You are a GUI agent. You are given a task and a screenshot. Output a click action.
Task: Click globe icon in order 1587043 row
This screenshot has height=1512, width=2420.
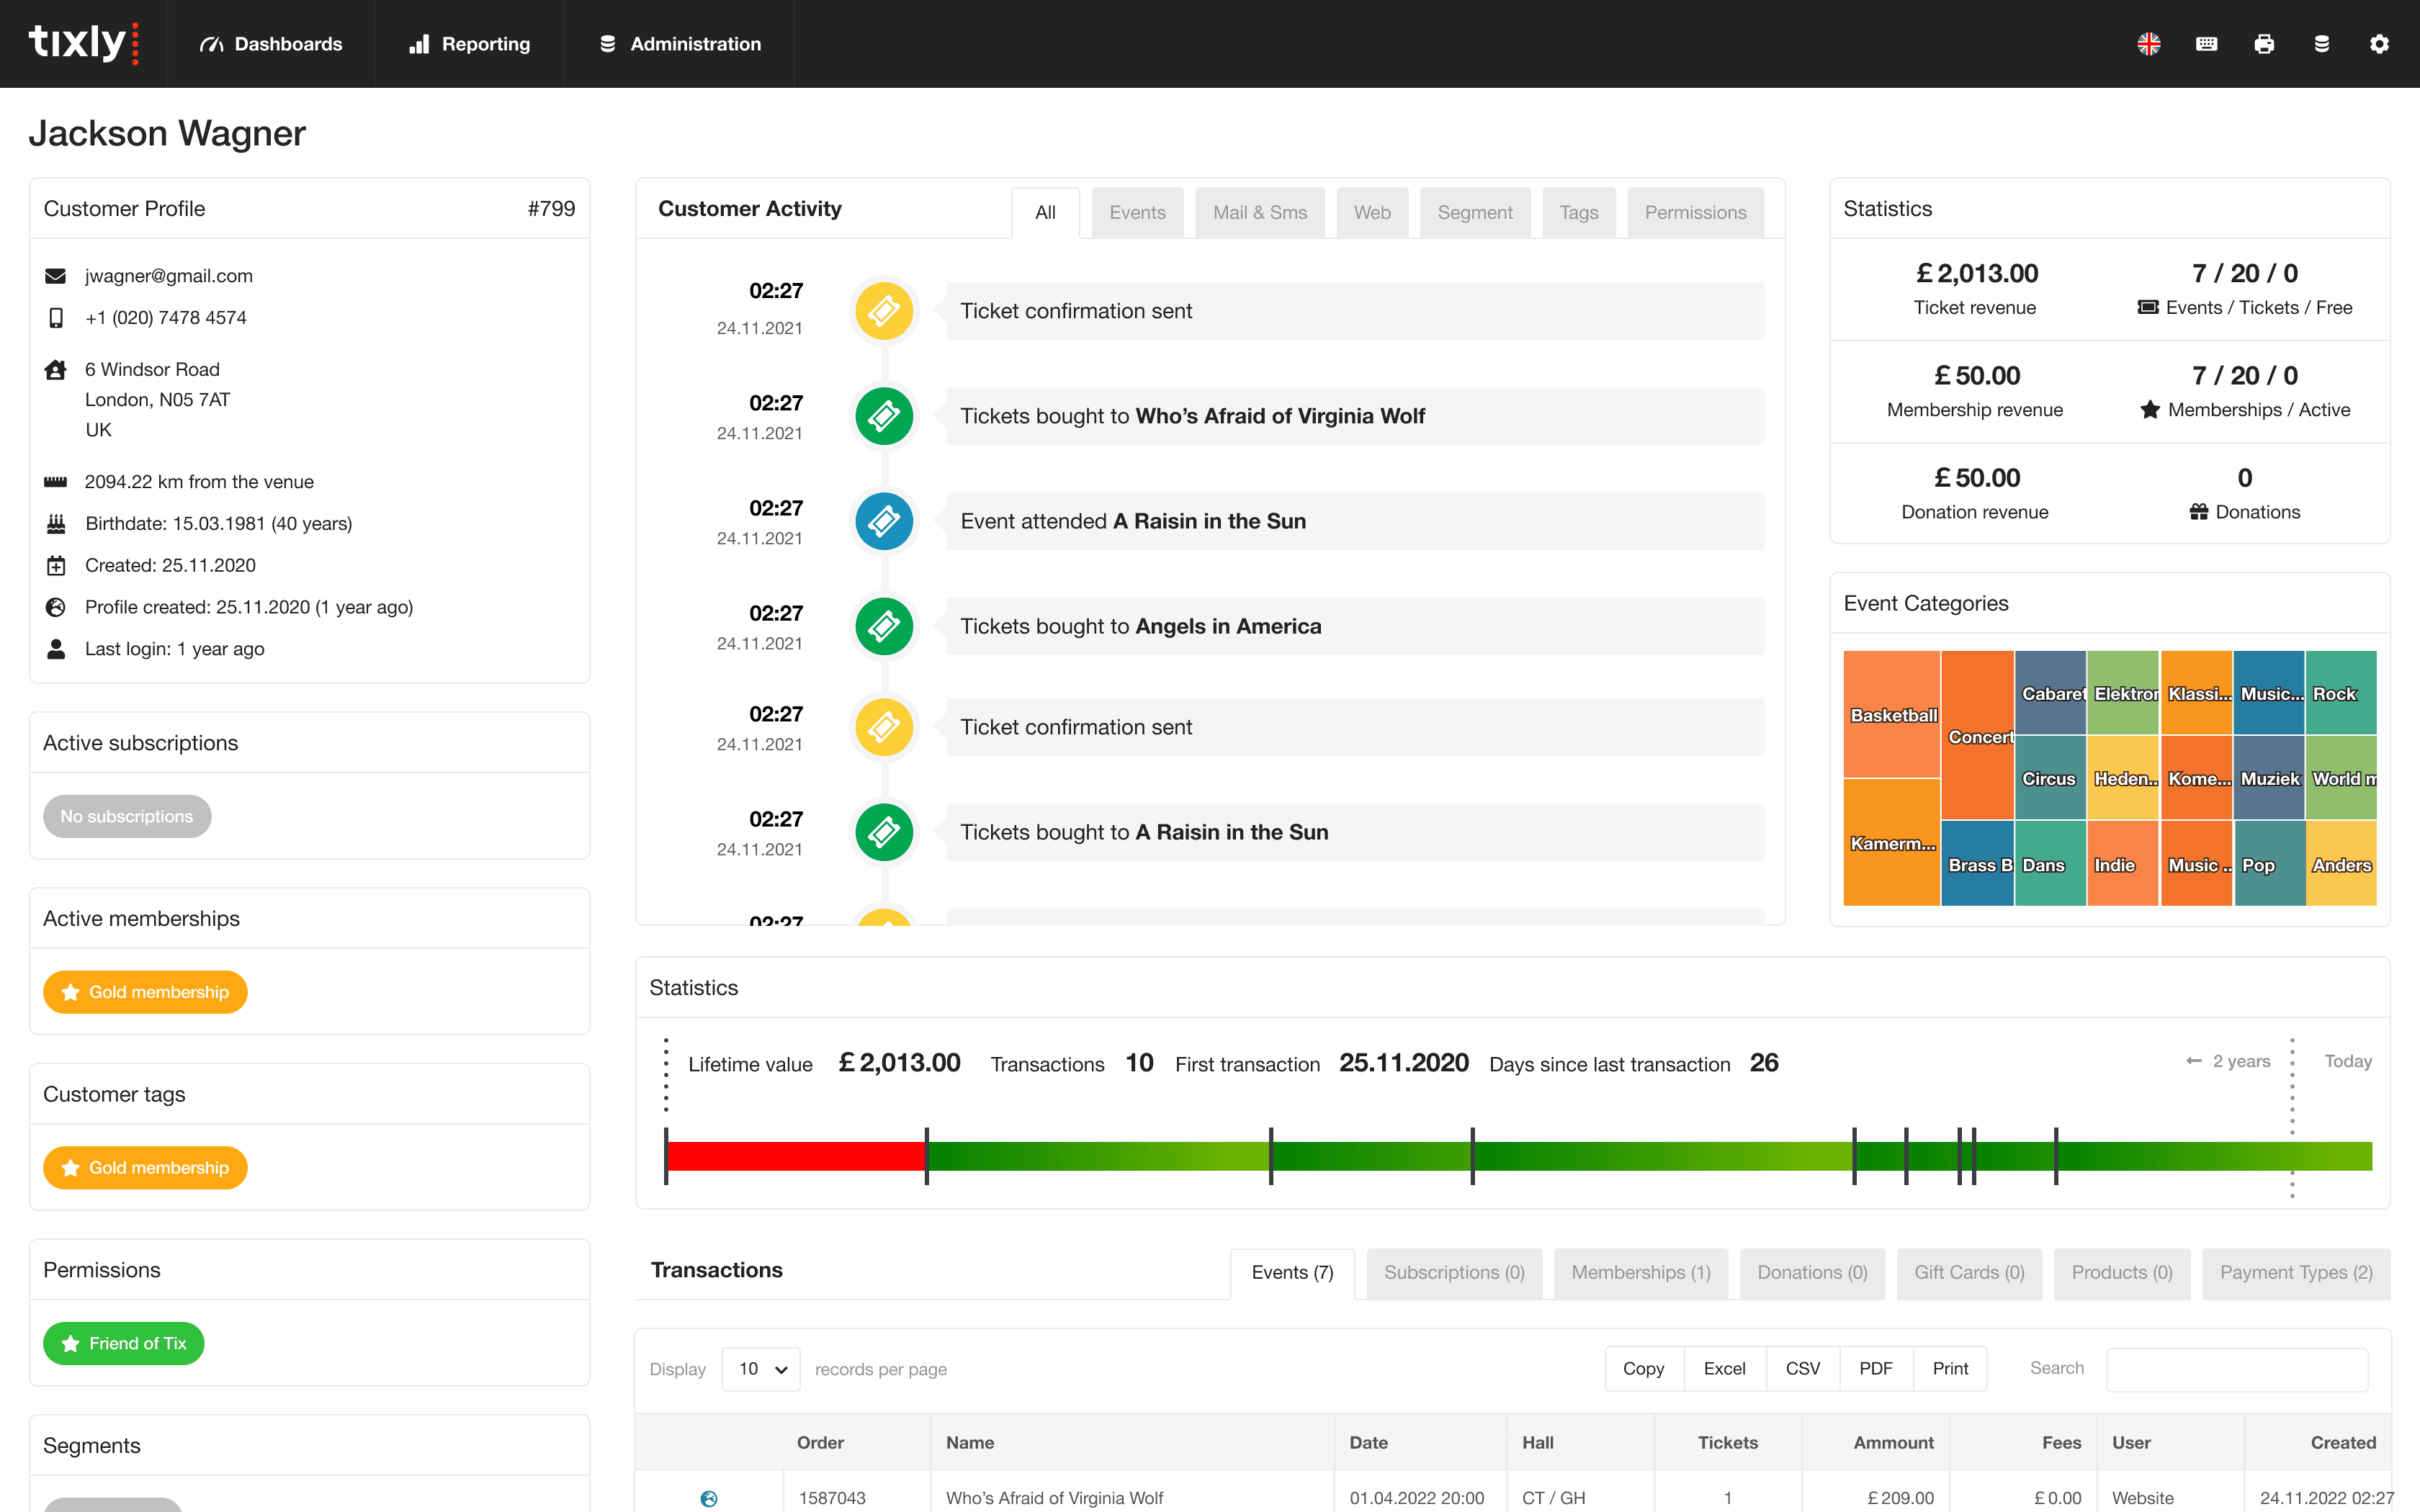click(x=709, y=1497)
